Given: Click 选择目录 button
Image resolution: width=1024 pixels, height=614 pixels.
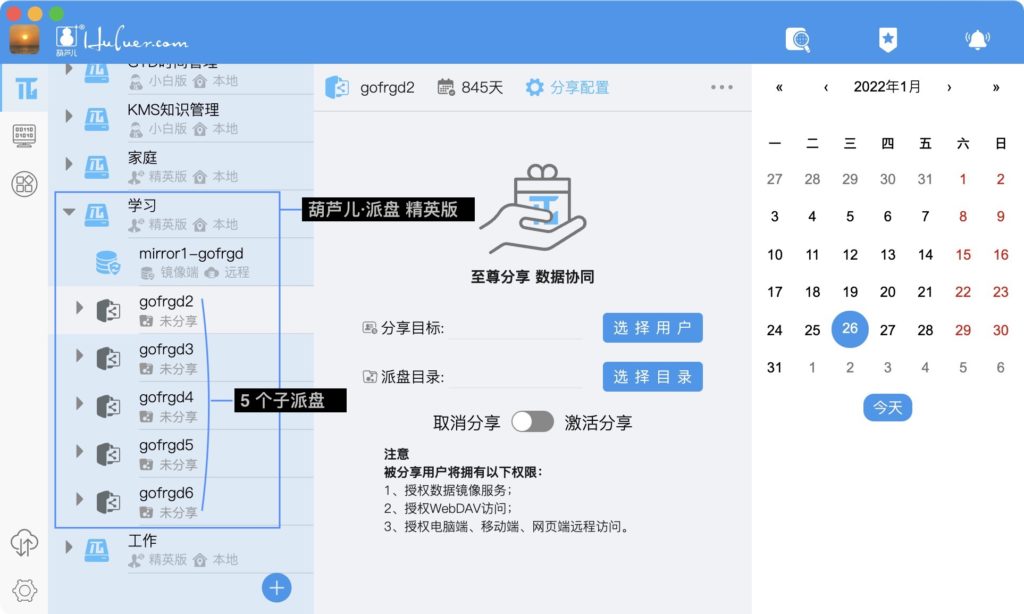Looking at the screenshot, I should (x=652, y=377).
